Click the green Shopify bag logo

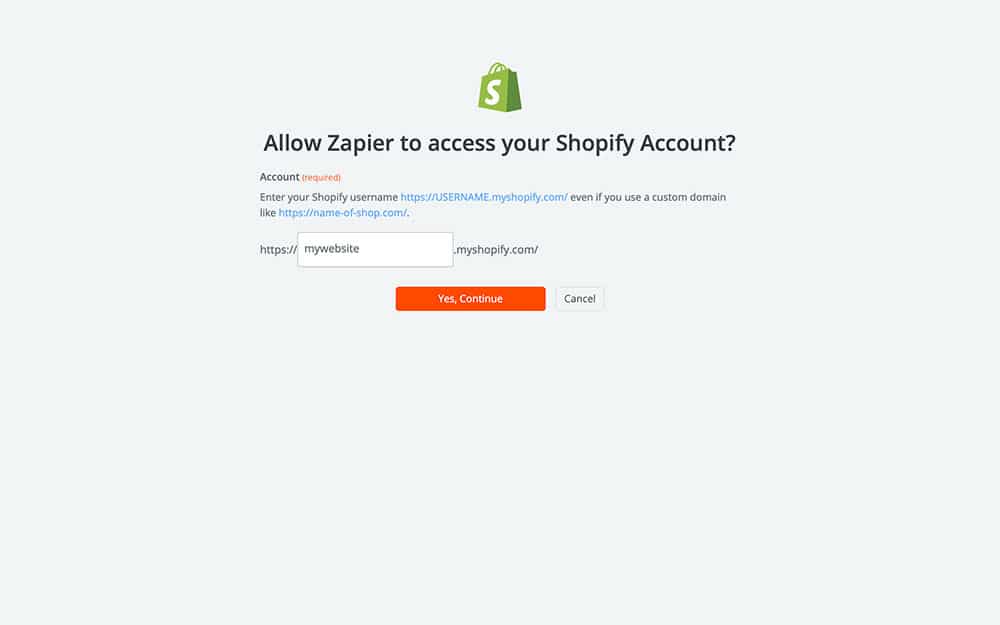point(499,87)
